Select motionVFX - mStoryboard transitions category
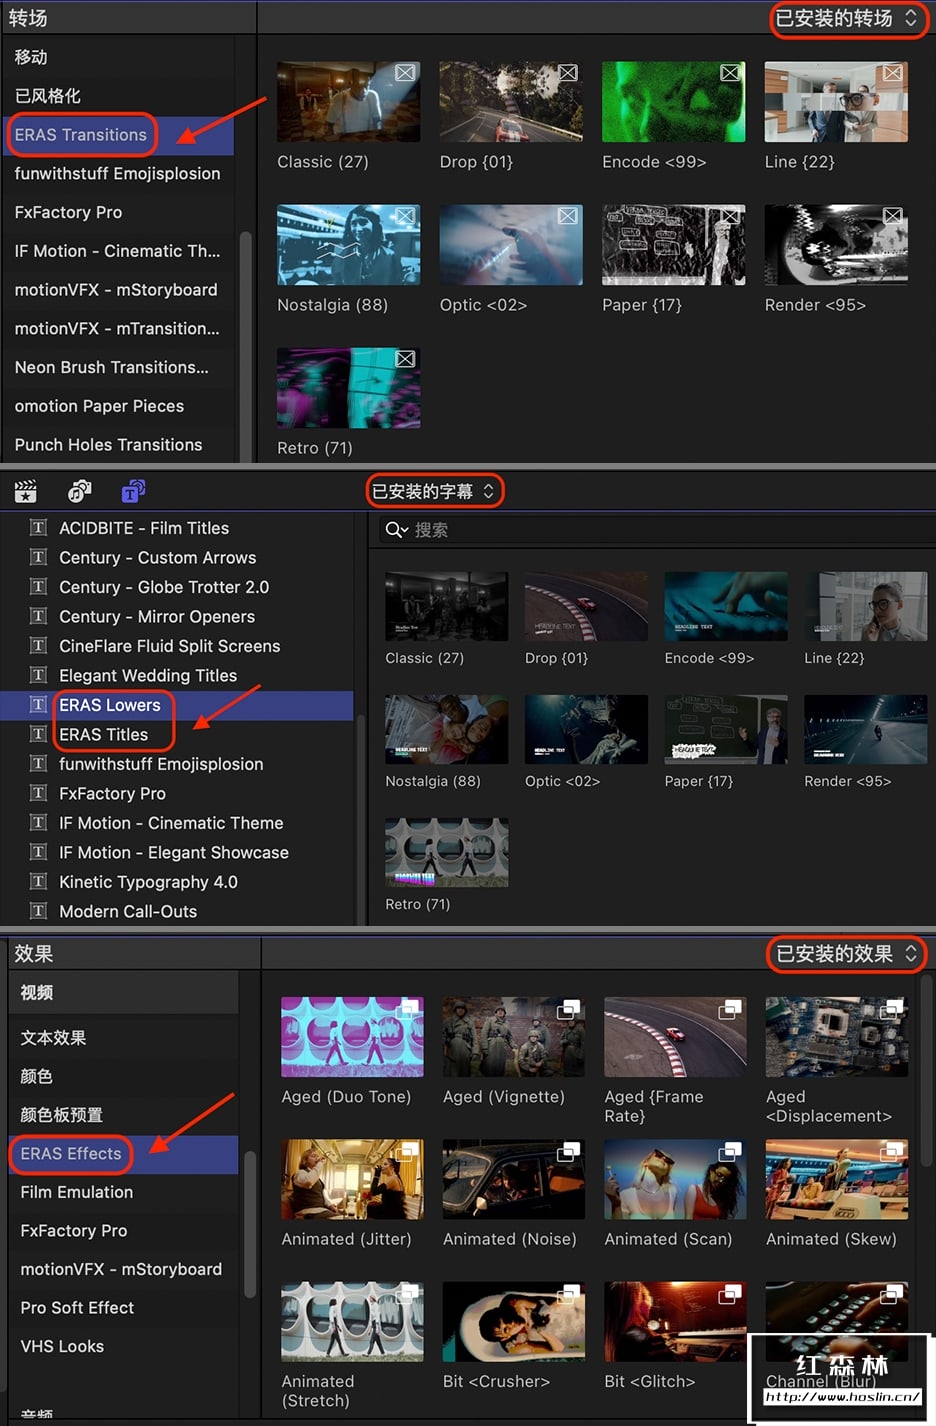 118,290
